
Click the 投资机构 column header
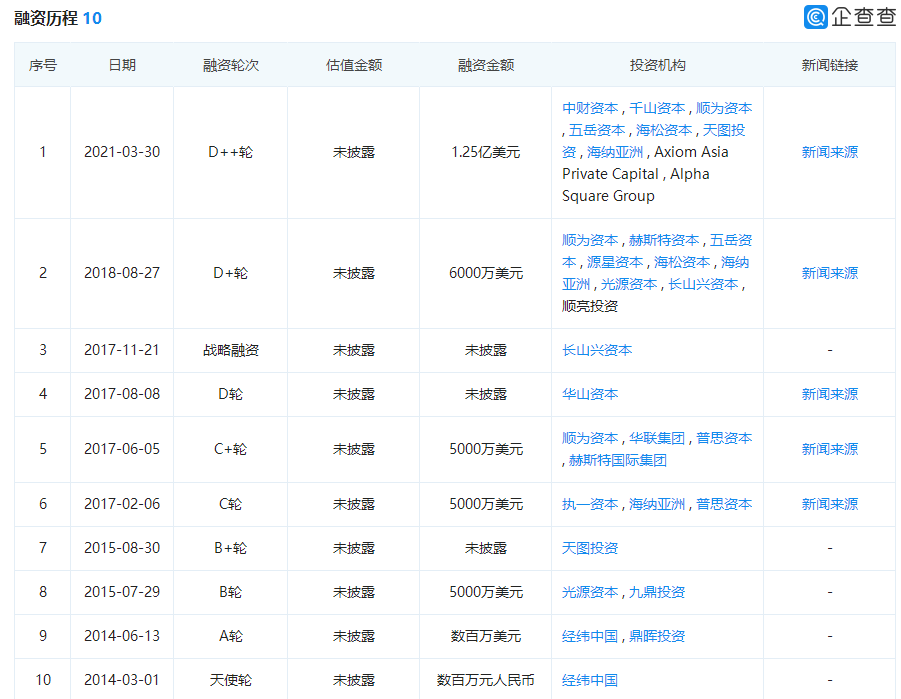click(657, 66)
